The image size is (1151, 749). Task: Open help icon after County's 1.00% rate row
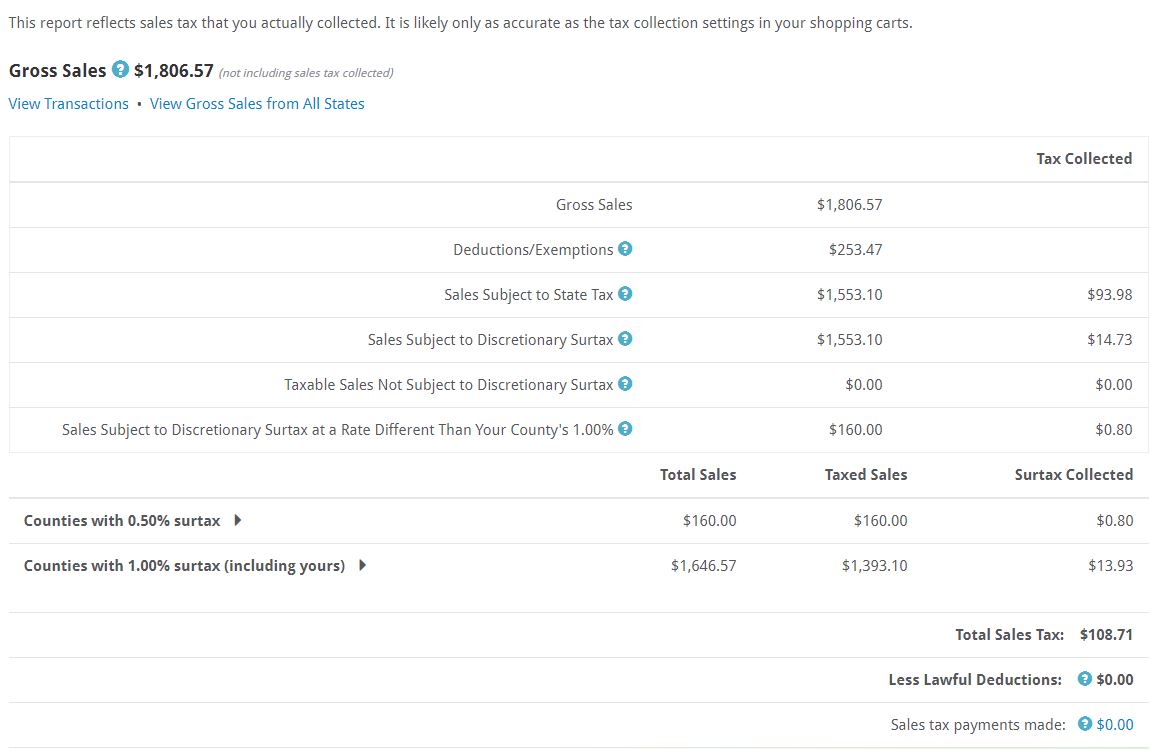click(x=625, y=429)
